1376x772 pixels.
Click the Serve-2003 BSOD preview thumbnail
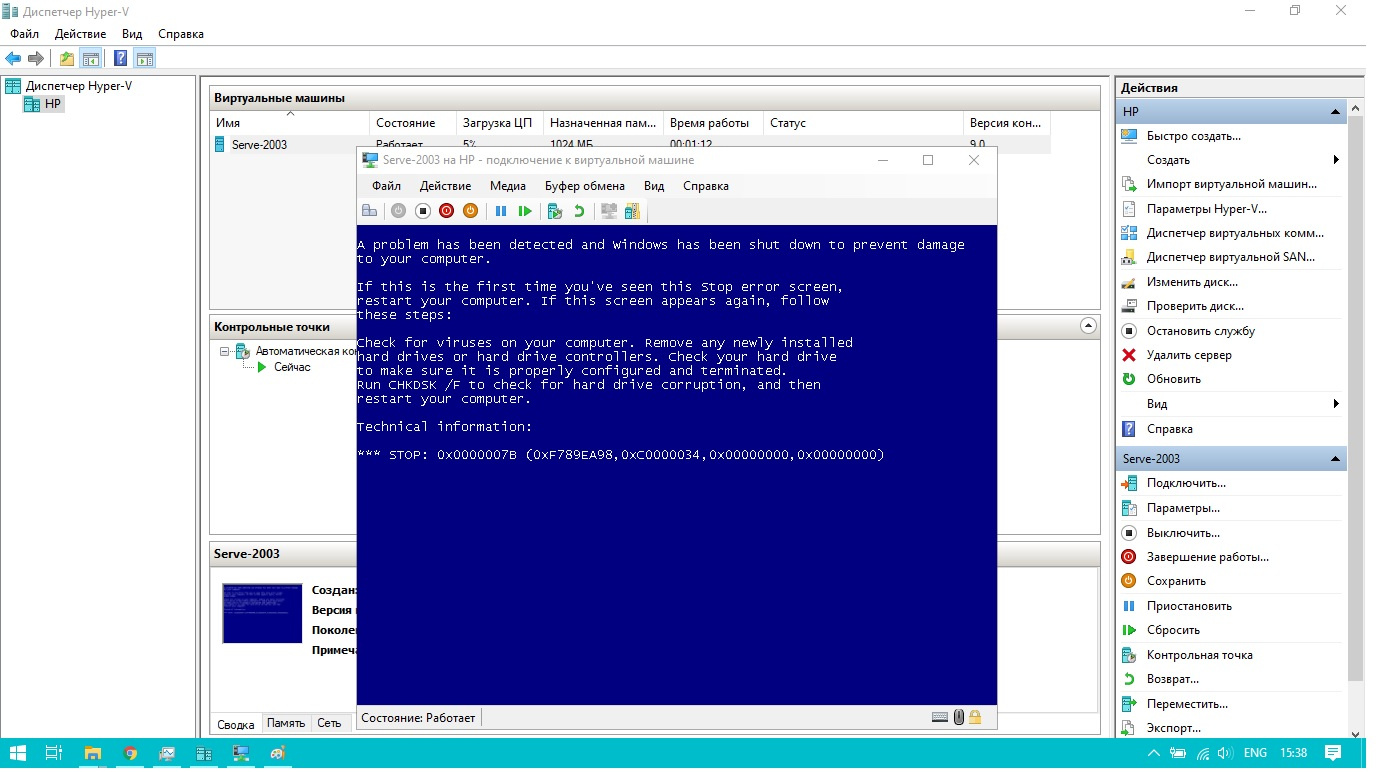pyautogui.click(x=262, y=613)
